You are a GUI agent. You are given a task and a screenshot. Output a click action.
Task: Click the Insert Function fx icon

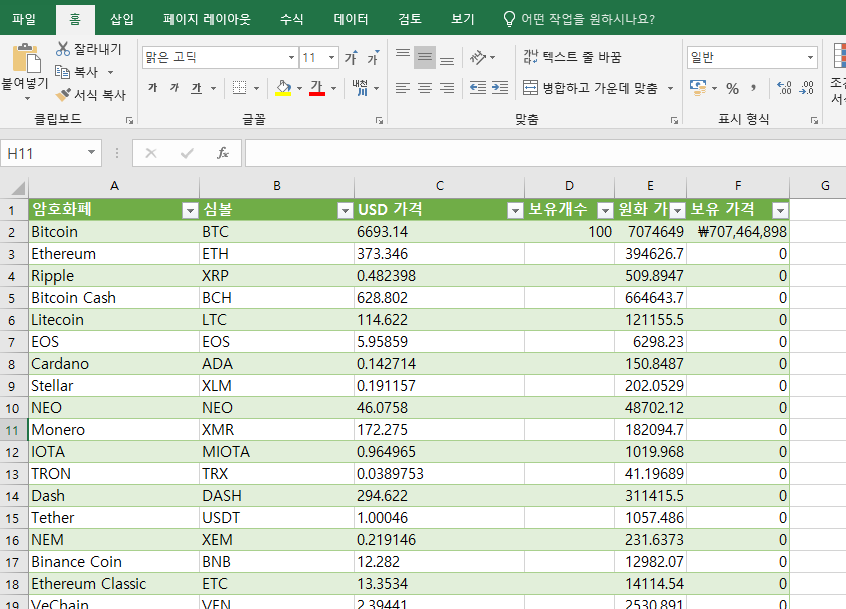point(223,153)
